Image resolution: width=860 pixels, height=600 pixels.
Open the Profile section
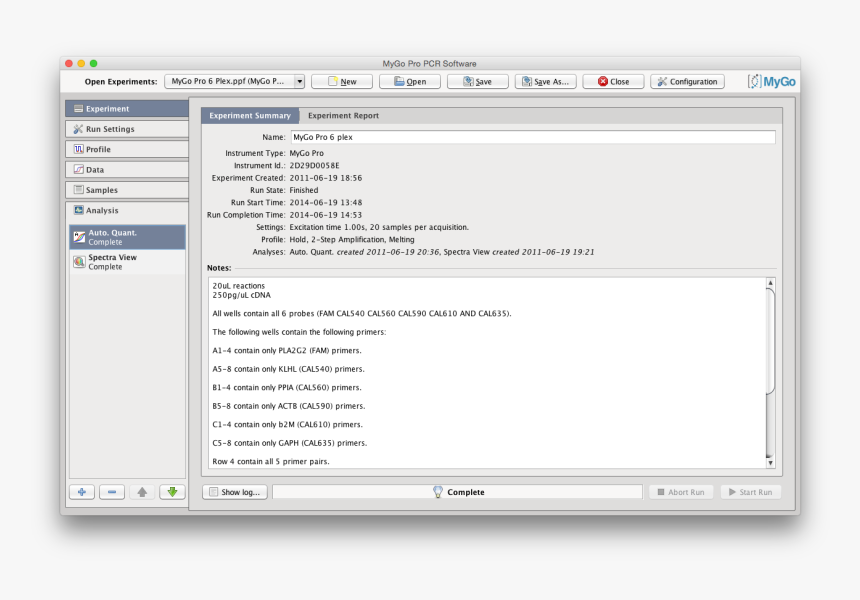127,149
